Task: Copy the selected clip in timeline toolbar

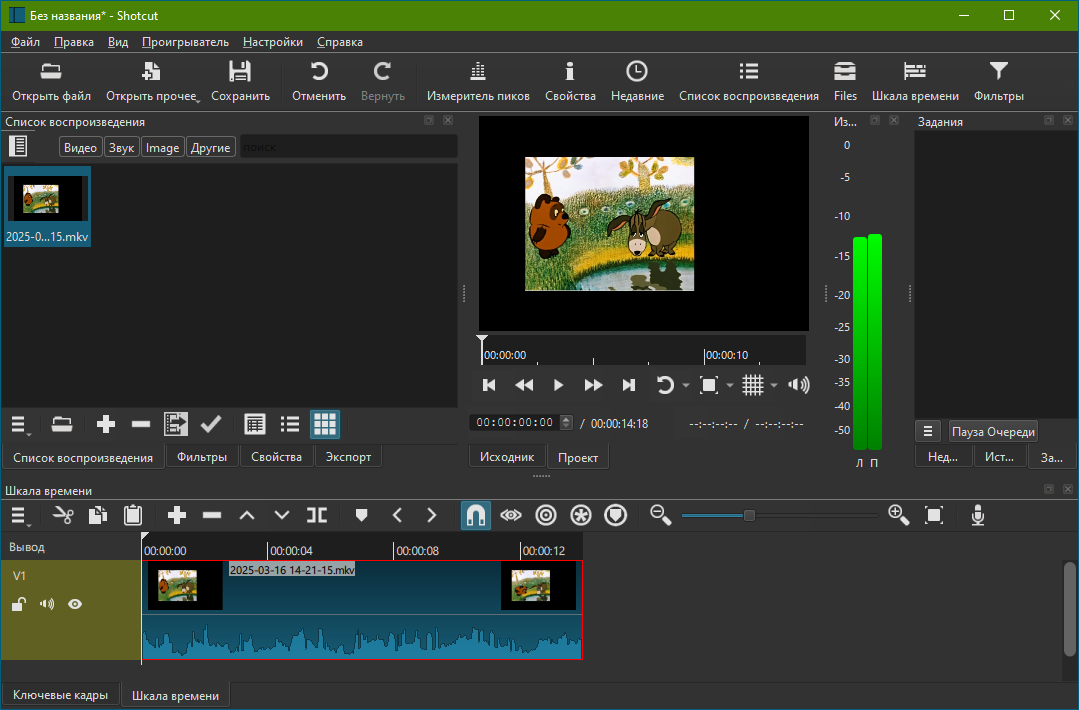Action: pyautogui.click(x=98, y=515)
